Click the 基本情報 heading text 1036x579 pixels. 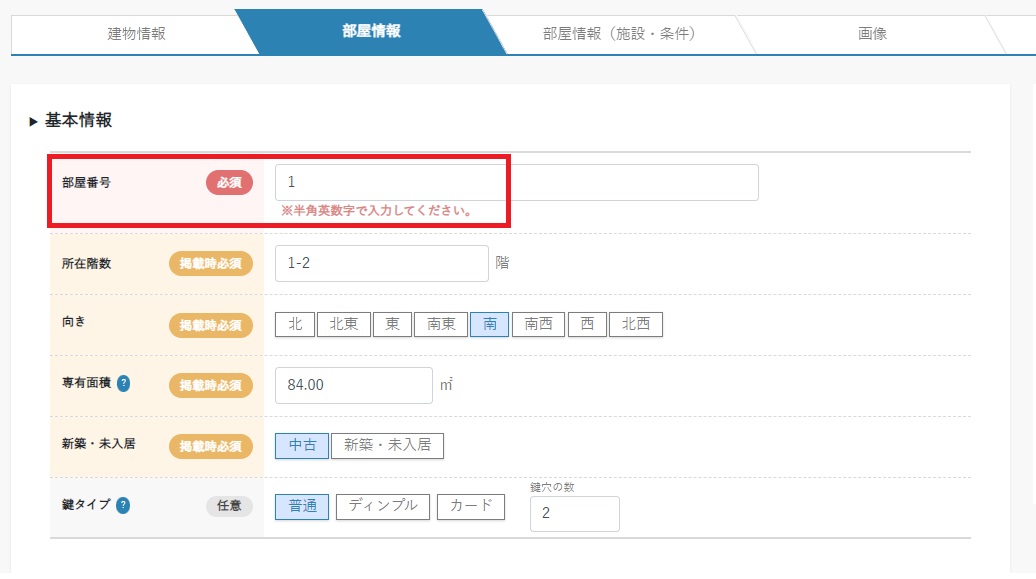(78, 120)
